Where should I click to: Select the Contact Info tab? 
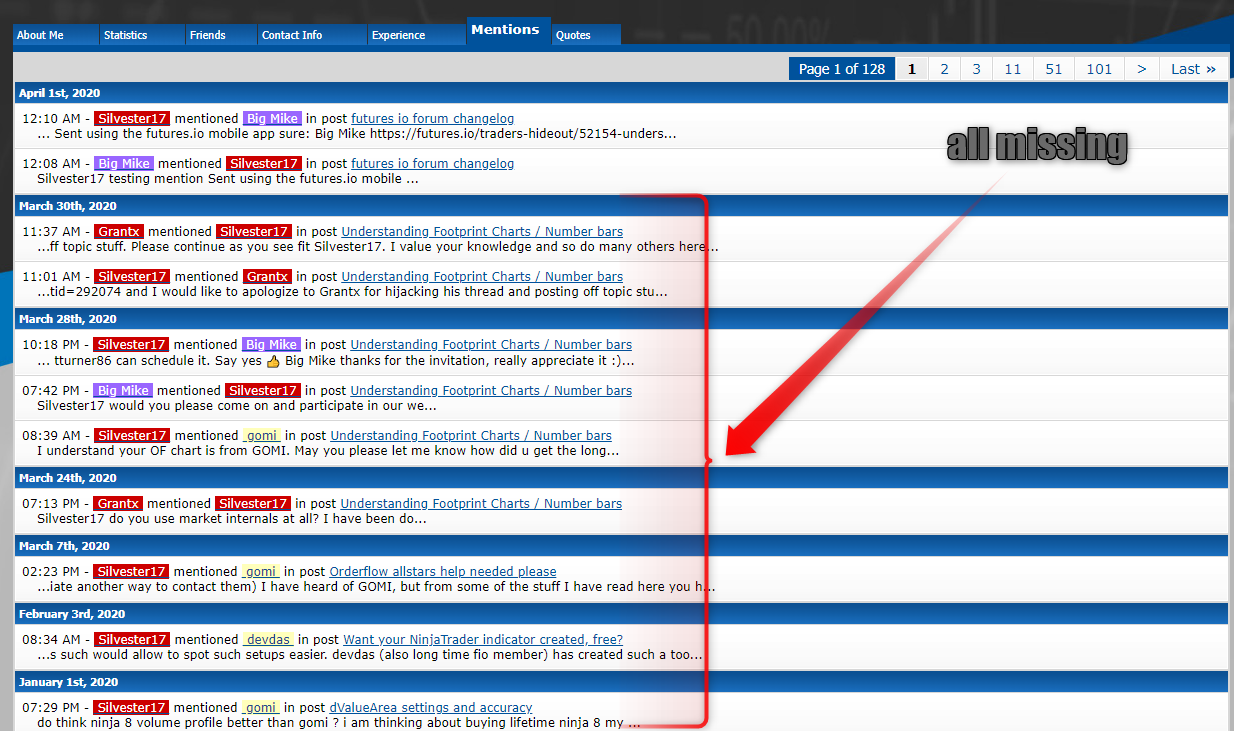tap(312, 35)
